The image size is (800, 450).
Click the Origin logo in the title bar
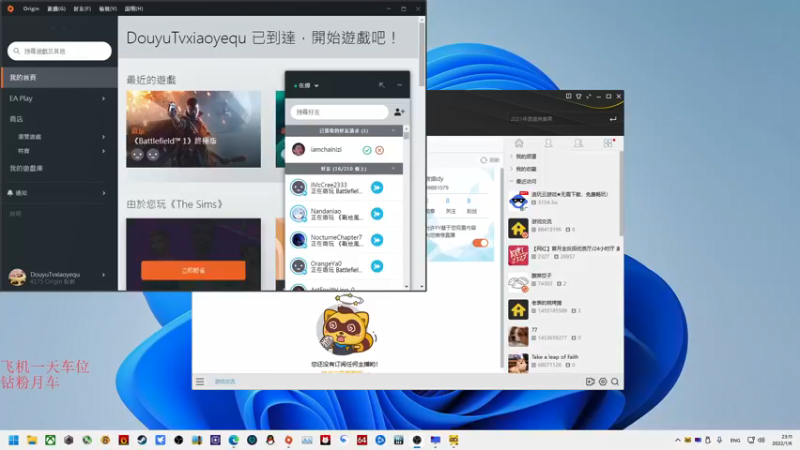tap(10, 9)
